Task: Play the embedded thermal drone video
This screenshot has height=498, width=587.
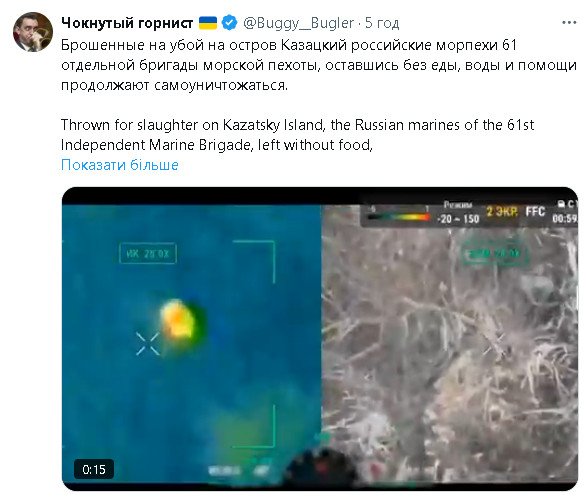Action: [320, 339]
